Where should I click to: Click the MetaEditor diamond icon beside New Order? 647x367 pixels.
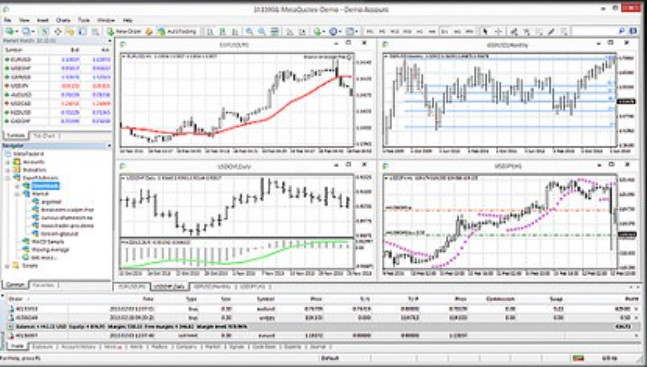pyautogui.click(x=149, y=31)
